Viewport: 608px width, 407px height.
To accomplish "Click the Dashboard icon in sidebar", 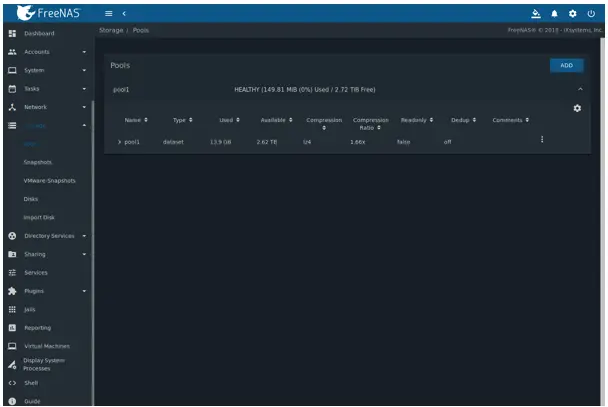I will pos(12,33).
